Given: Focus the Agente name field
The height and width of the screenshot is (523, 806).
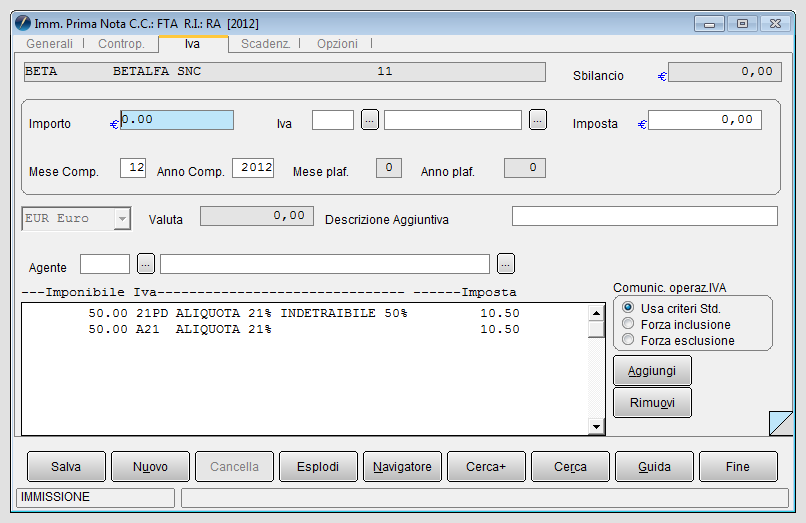Looking at the screenshot, I should (325, 264).
